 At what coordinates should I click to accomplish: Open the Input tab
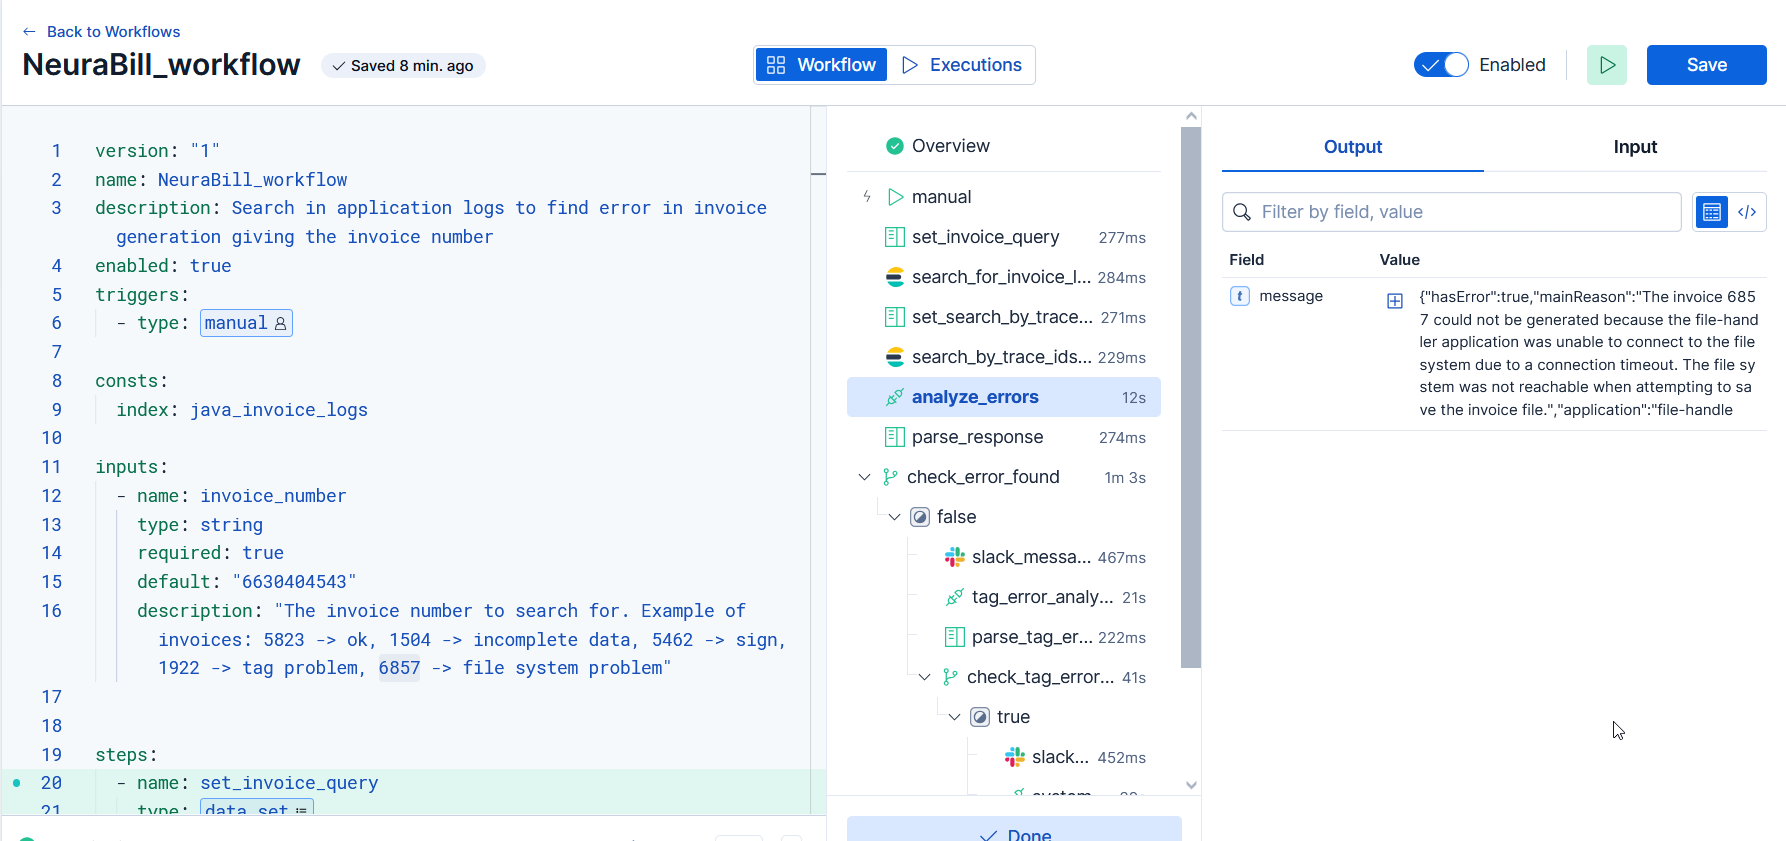coord(1635,147)
